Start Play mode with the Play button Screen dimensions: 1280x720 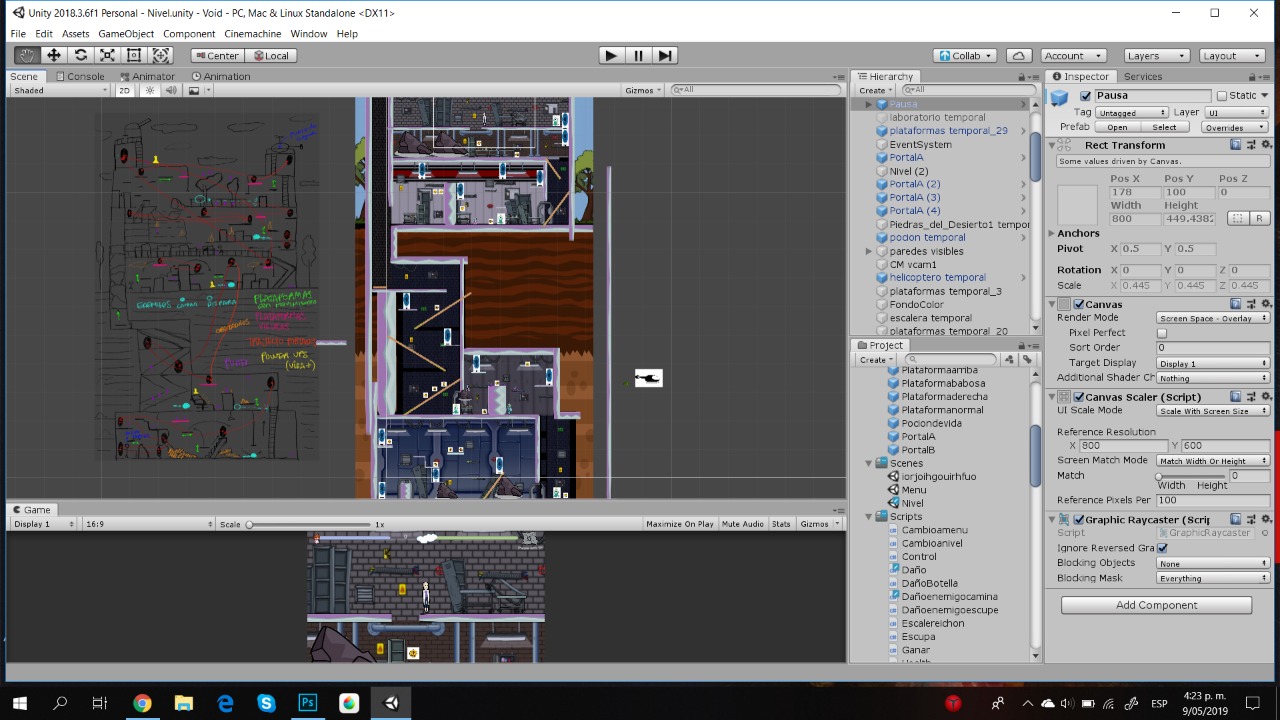point(611,56)
